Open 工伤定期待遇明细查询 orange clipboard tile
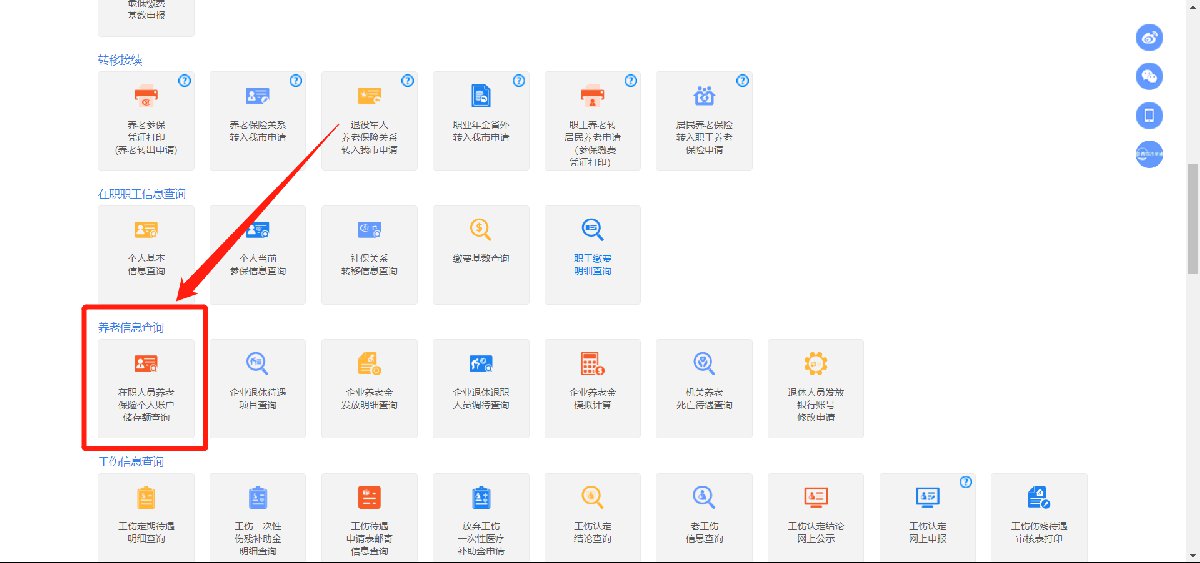 (x=147, y=518)
